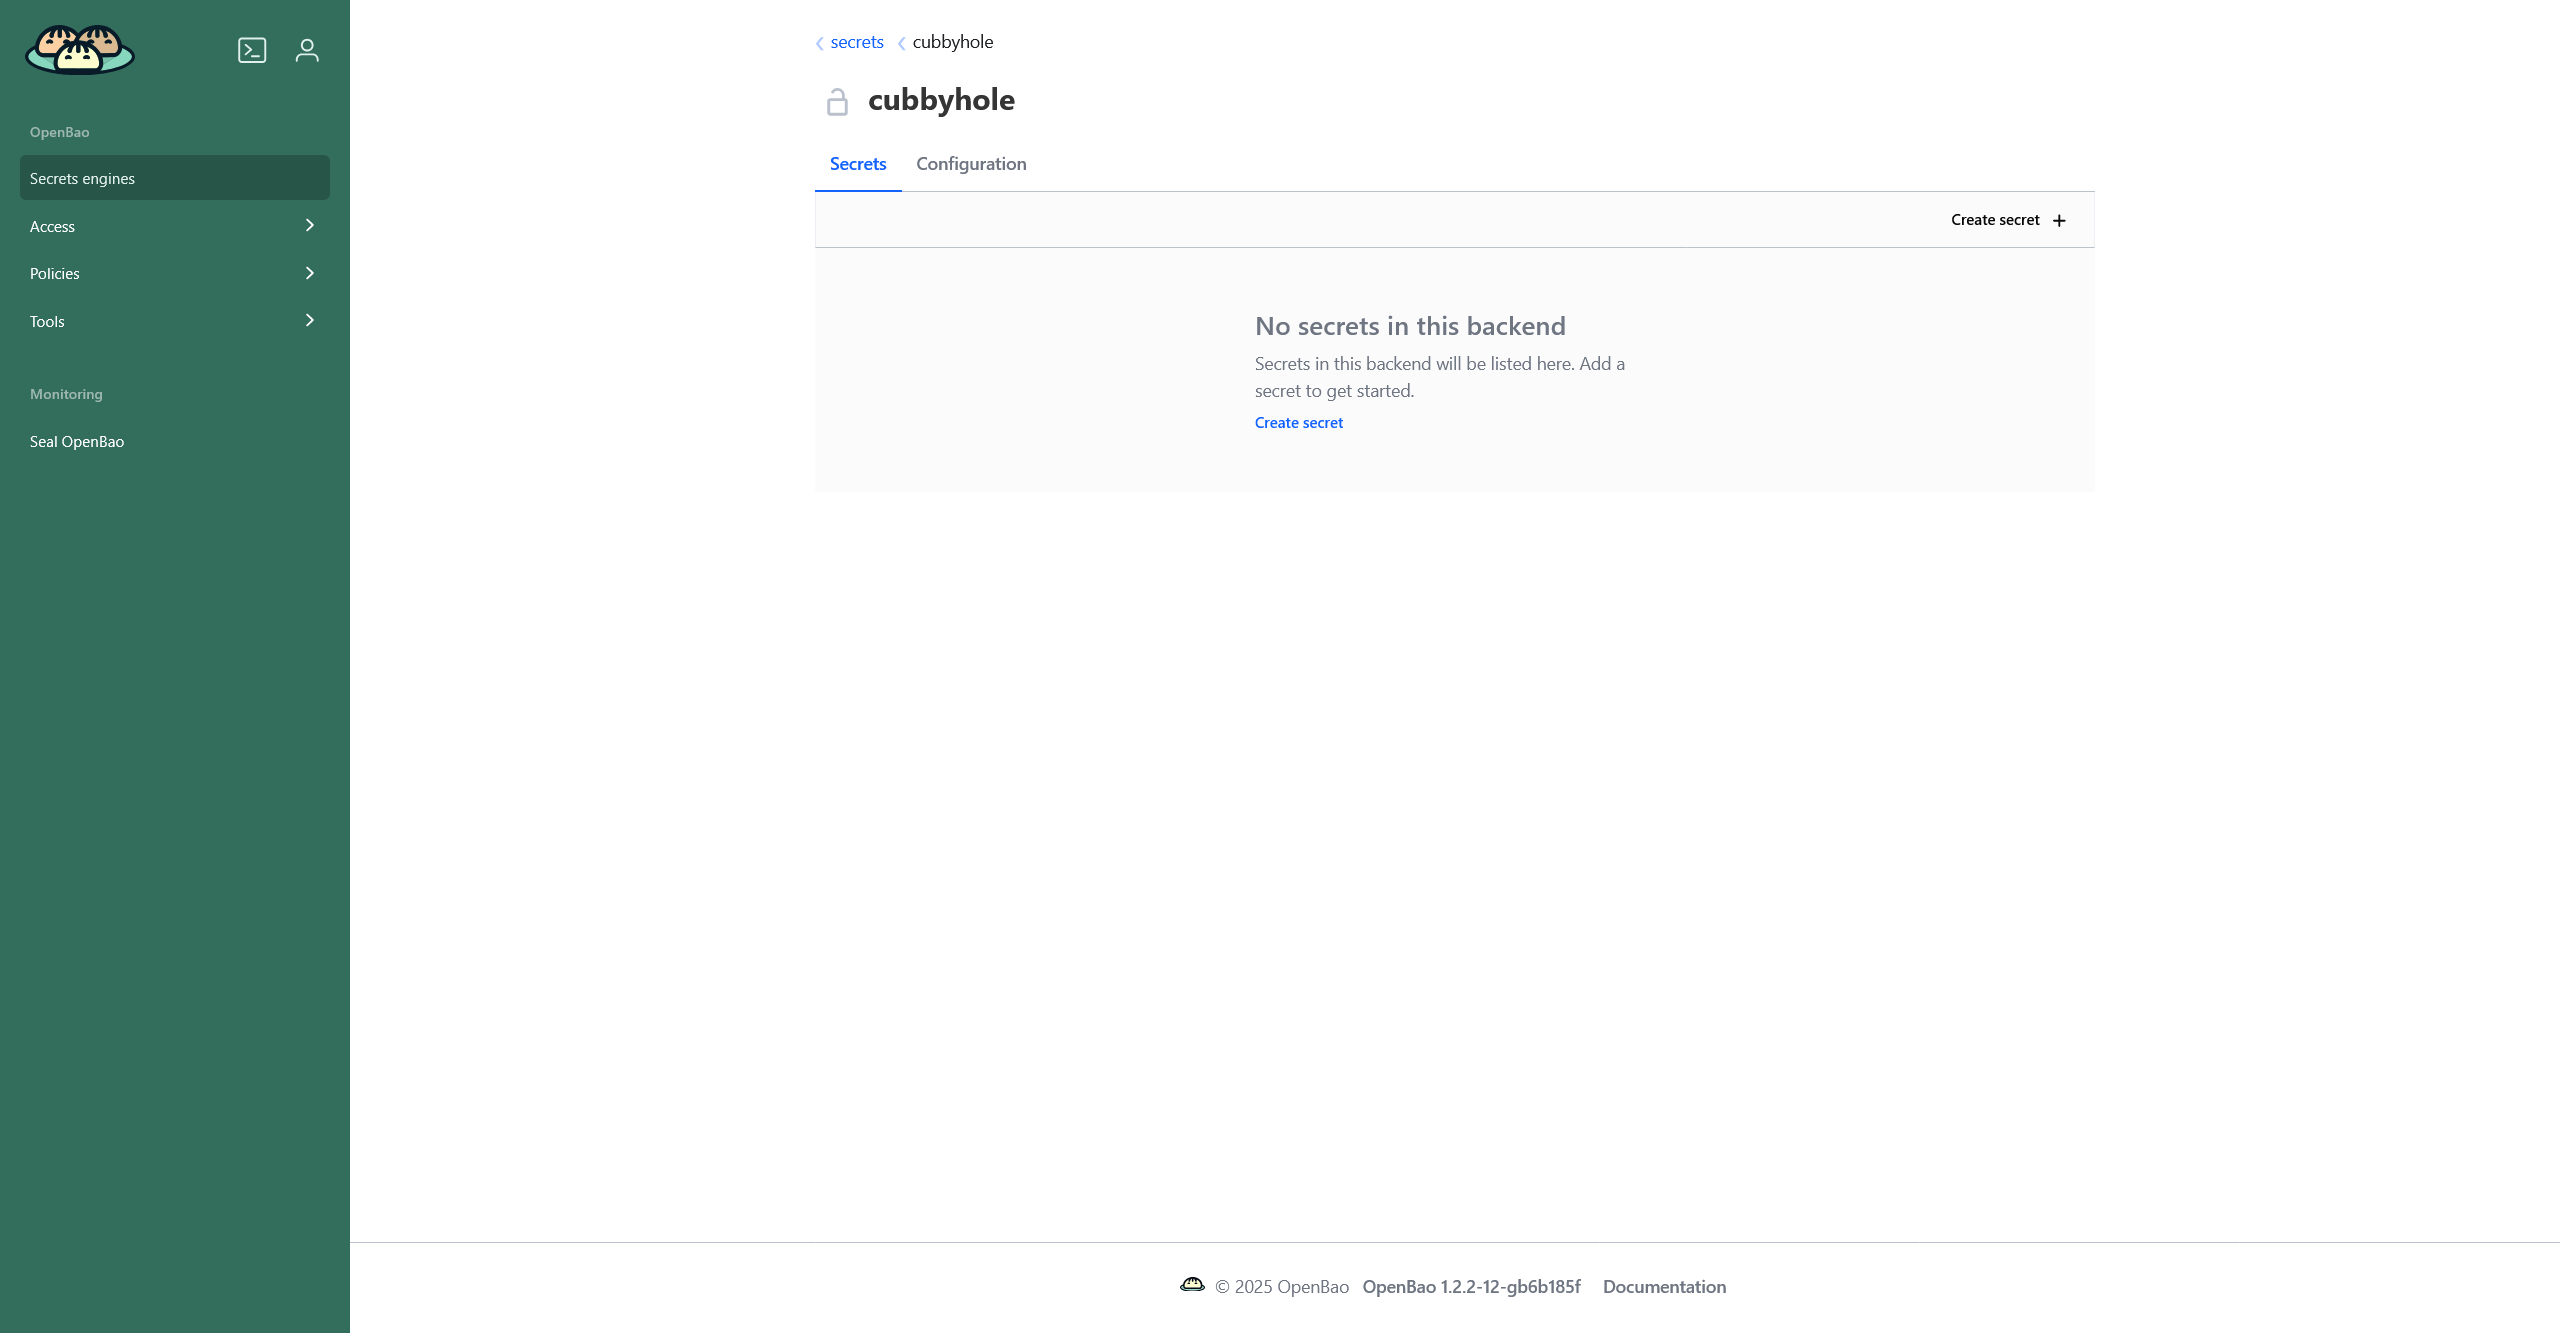Viewport: 2560px width, 1333px height.
Task: Switch to the Configuration tab
Action: 971,164
